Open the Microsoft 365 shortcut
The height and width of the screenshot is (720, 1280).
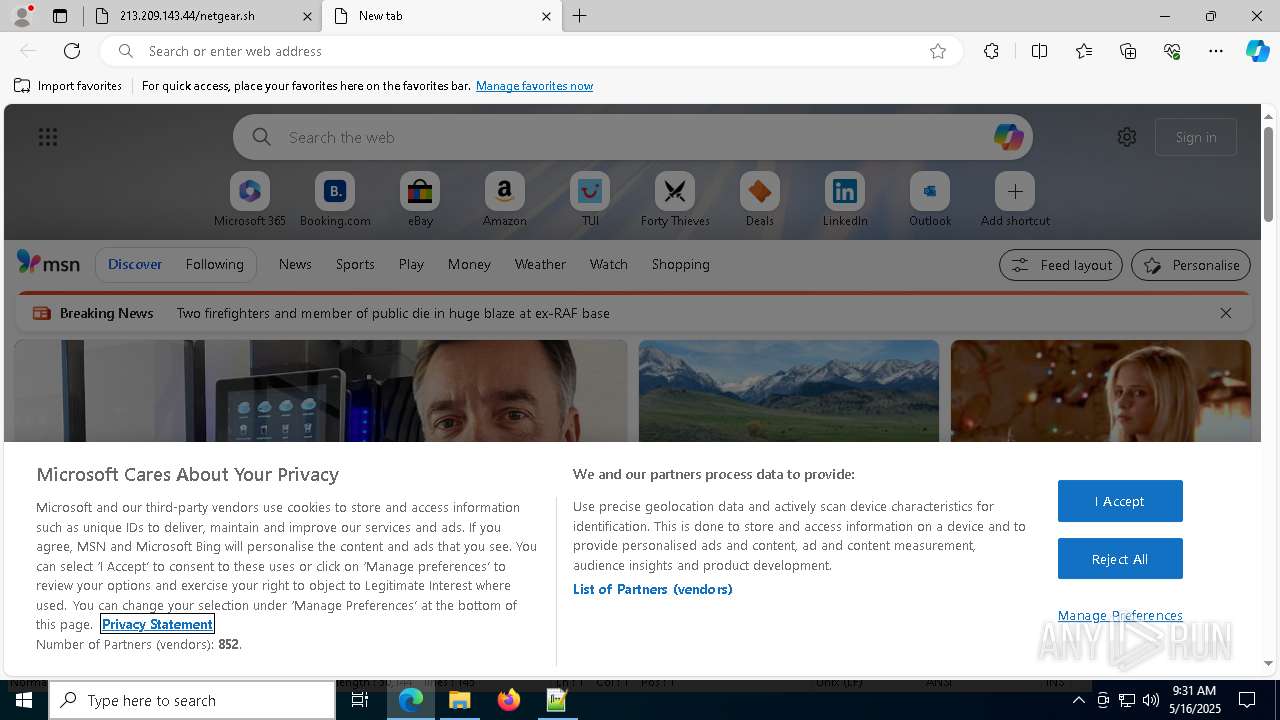coord(250,199)
